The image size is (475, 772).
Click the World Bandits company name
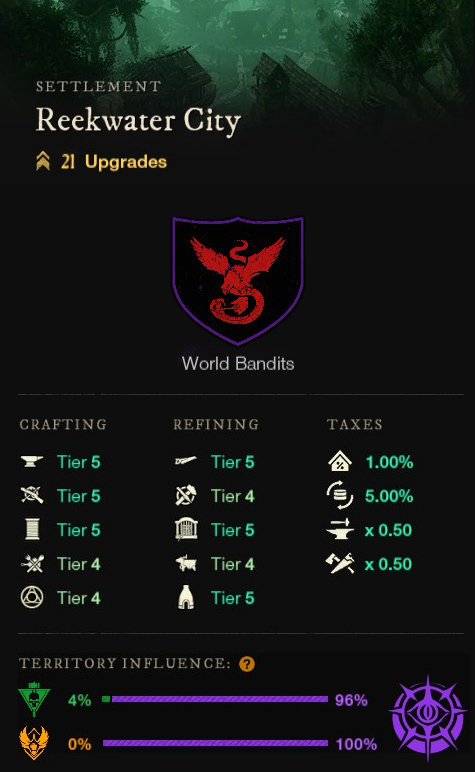(238, 363)
